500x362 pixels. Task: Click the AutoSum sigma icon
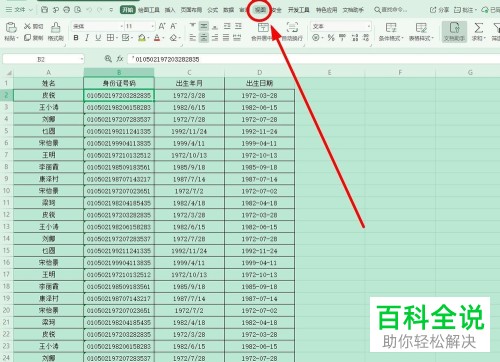pos(478,28)
